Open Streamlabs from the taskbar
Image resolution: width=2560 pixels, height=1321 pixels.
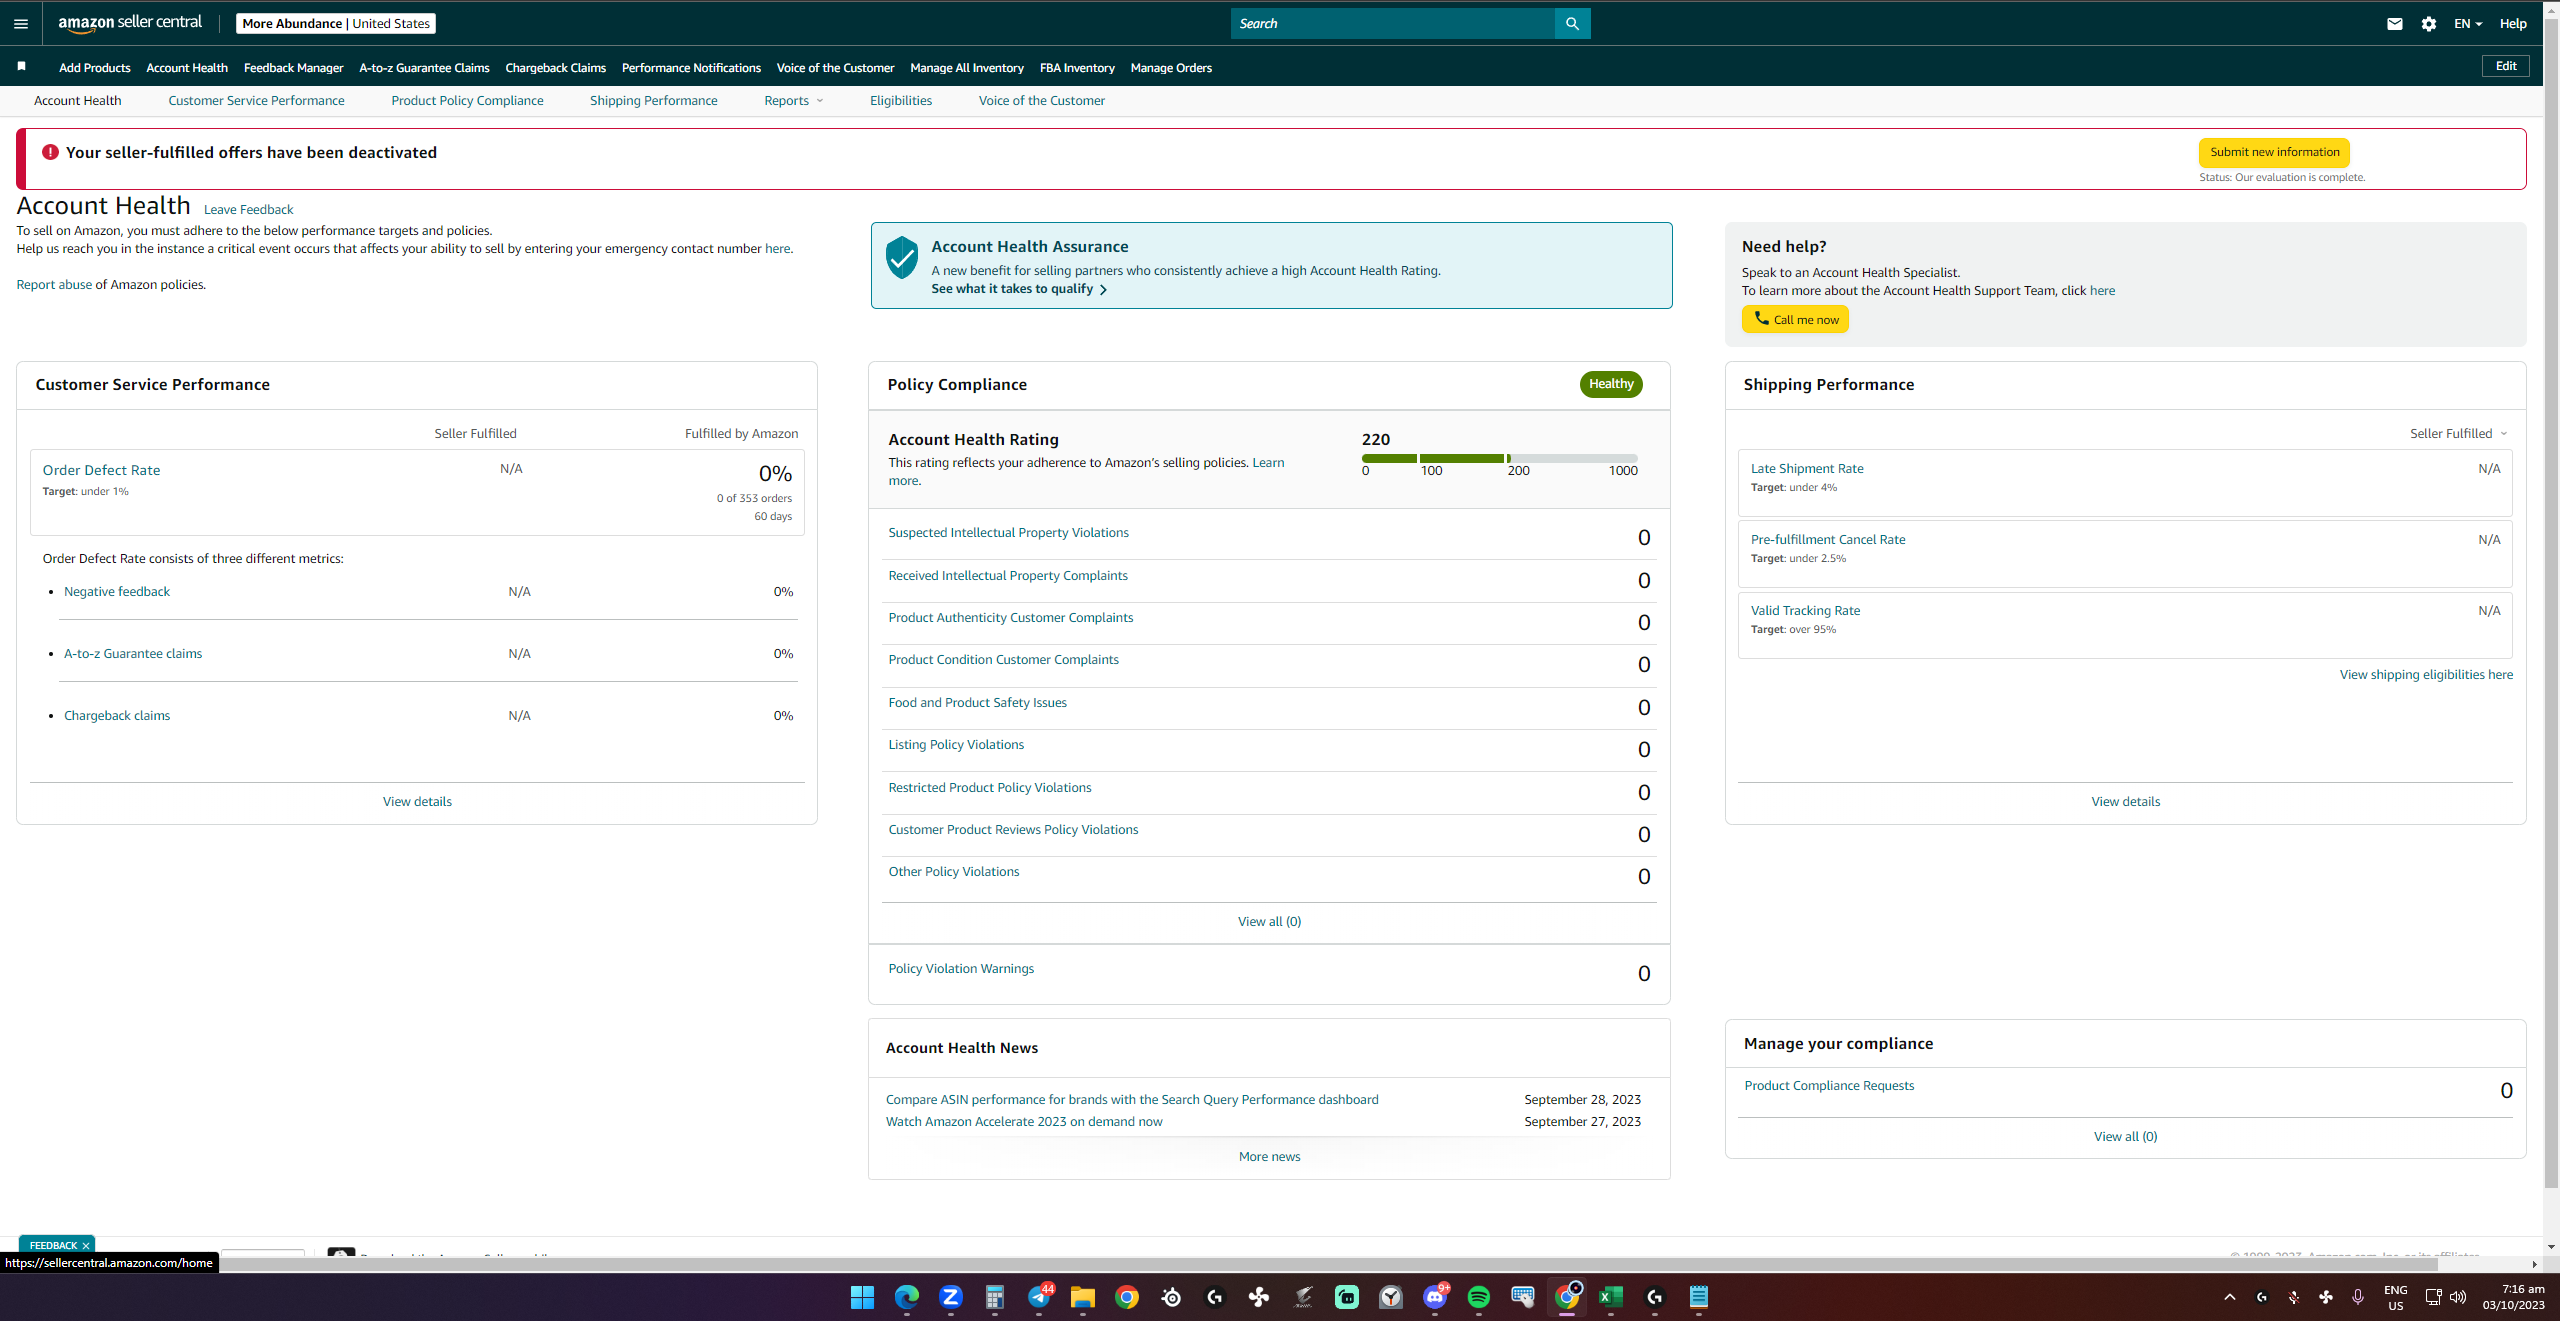tap(1347, 1297)
